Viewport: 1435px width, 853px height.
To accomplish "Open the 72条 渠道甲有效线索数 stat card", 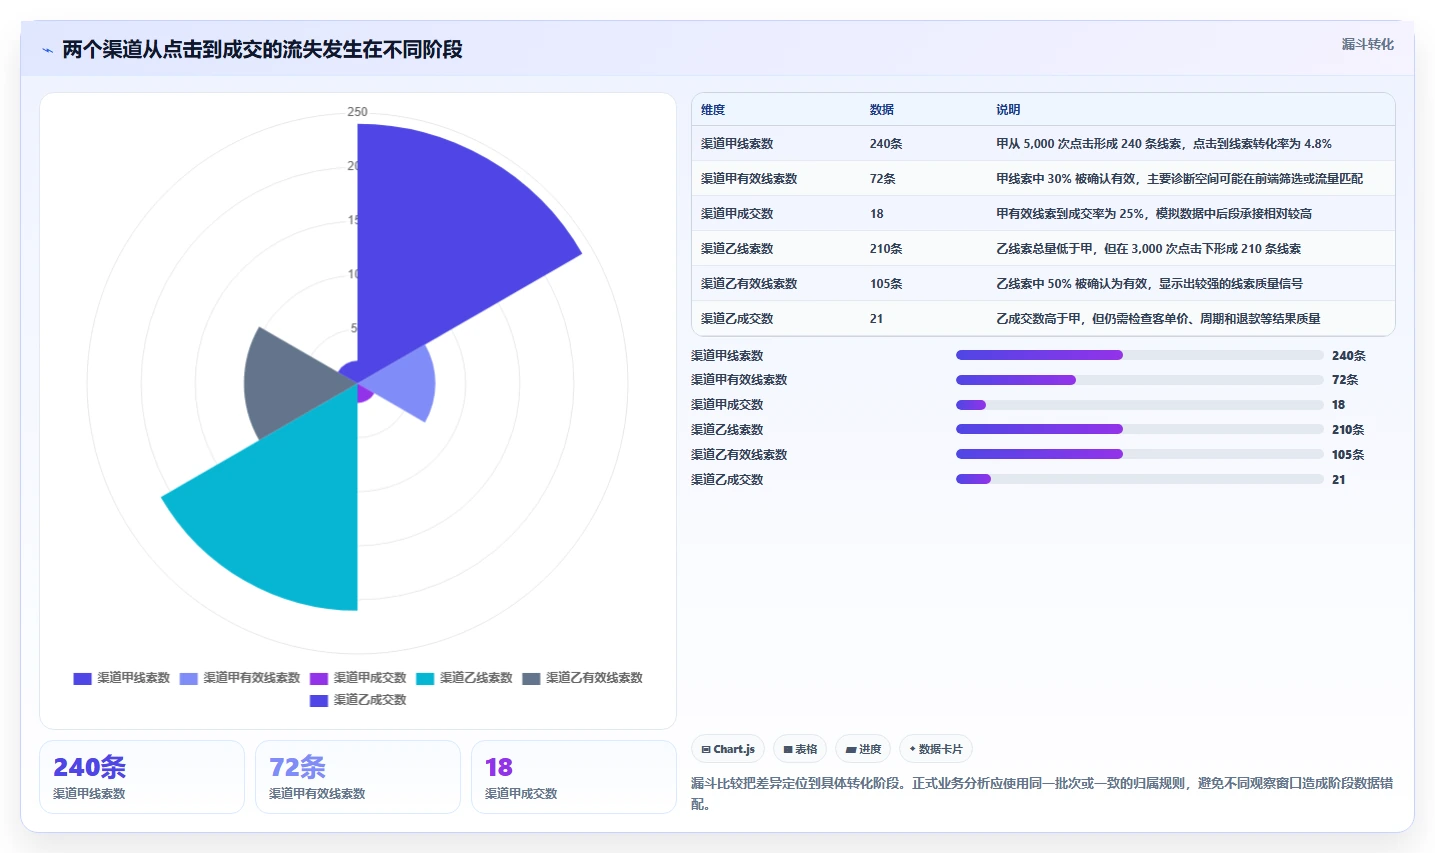I will coord(358,777).
